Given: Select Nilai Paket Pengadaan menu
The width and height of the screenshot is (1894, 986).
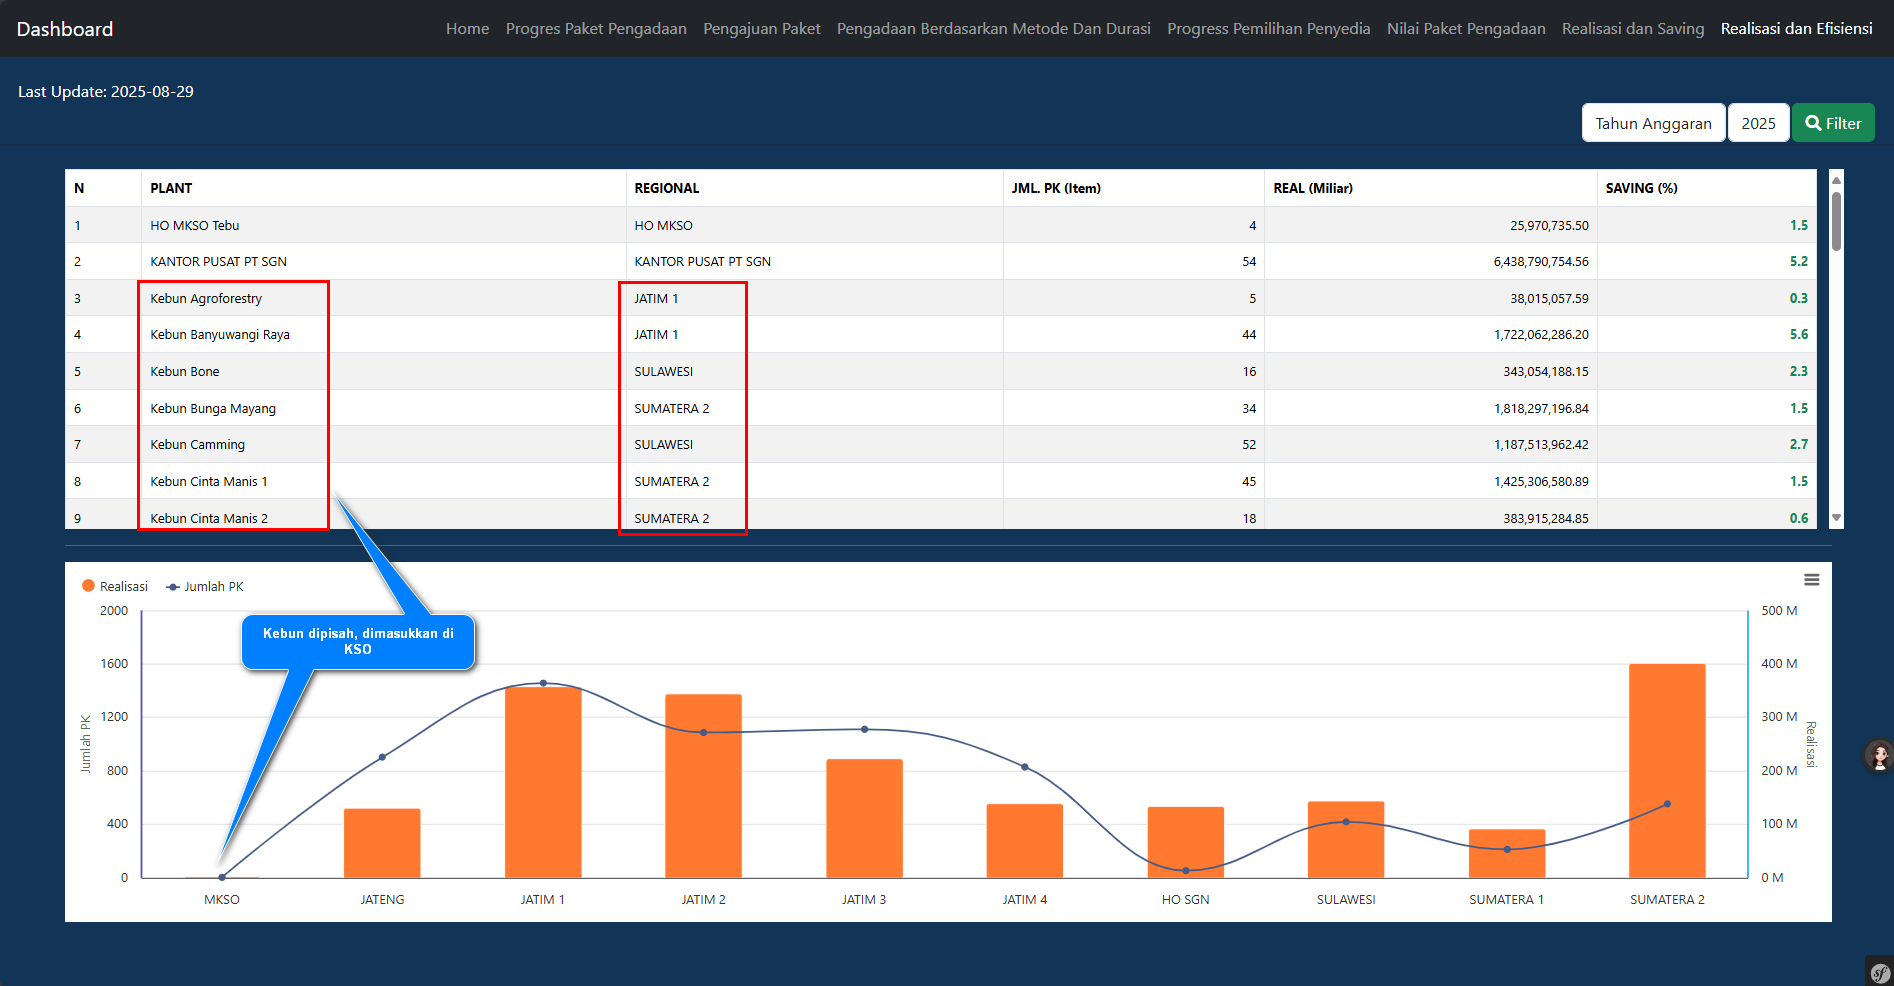Looking at the screenshot, I should click(1465, 29).
